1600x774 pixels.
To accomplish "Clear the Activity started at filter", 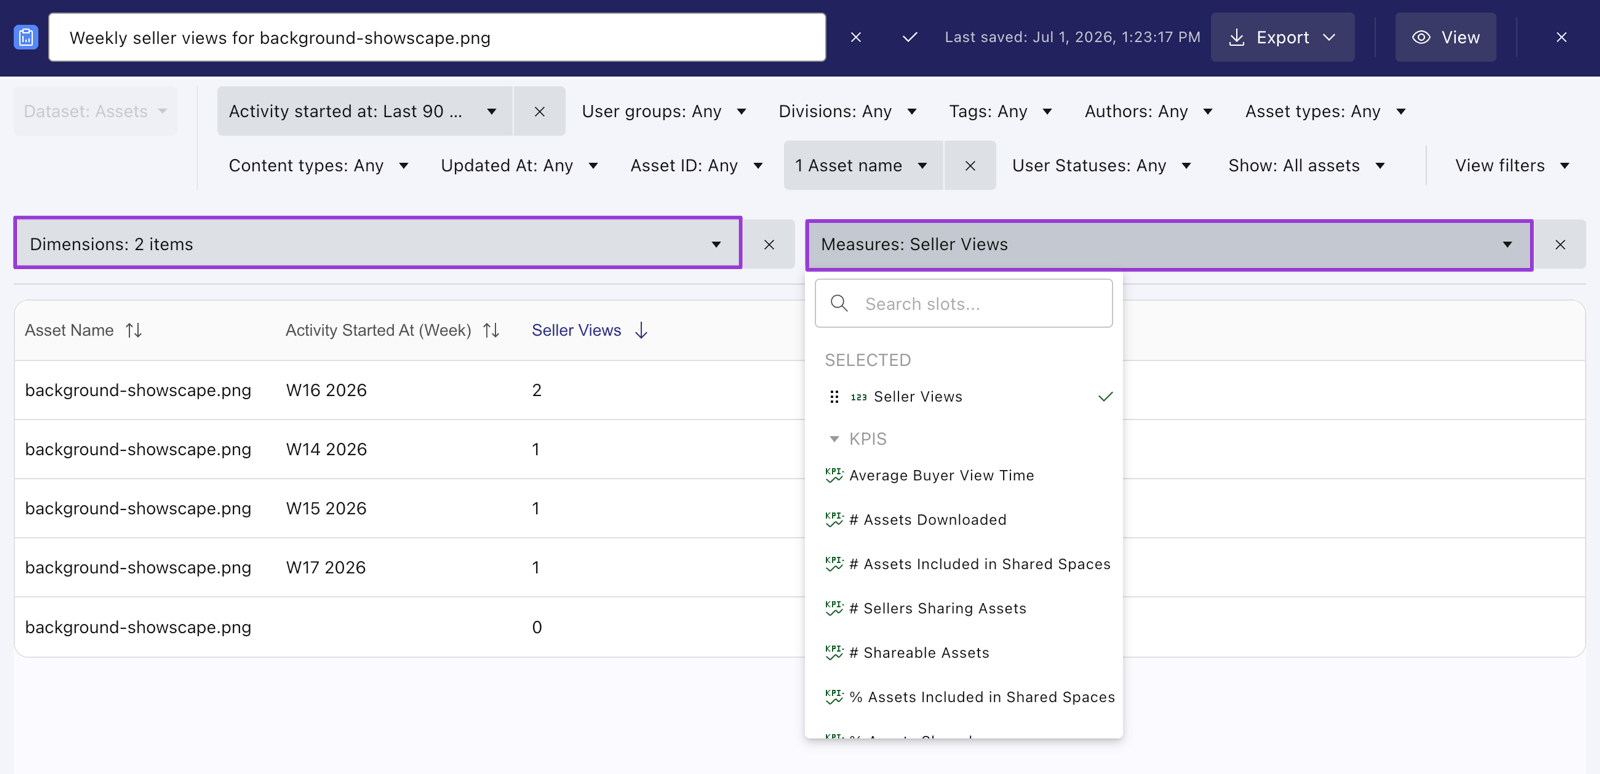I will 539,111.
